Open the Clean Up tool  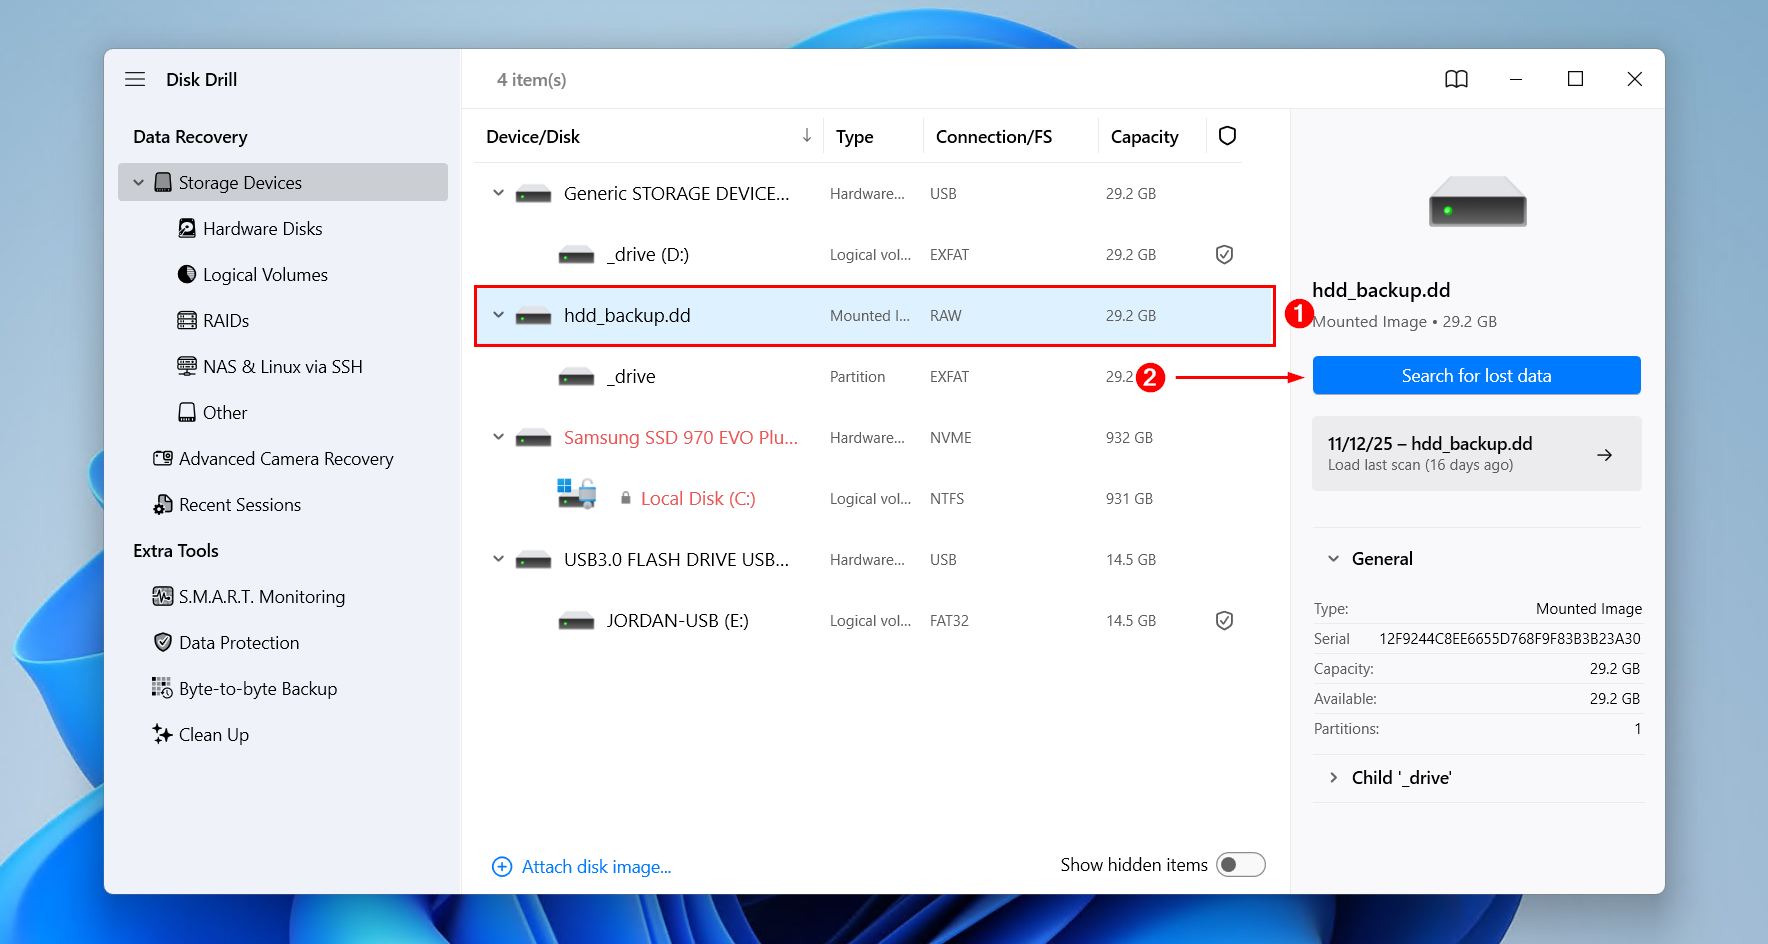(x=213, y=735)
